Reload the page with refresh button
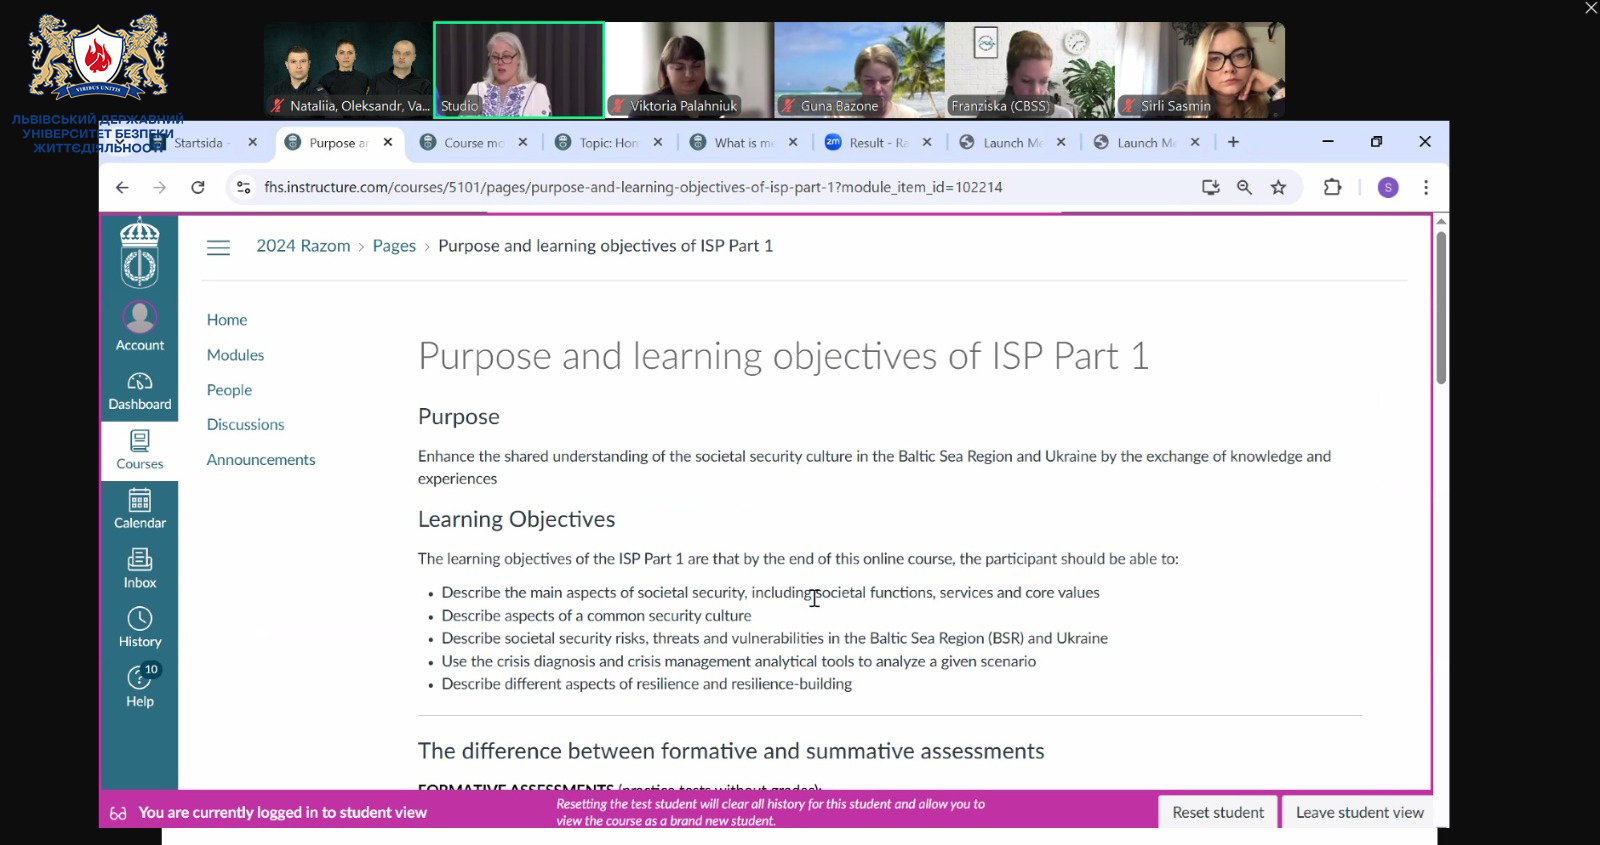The width and height of the screenshot is (1600, 845). point(198,187)
